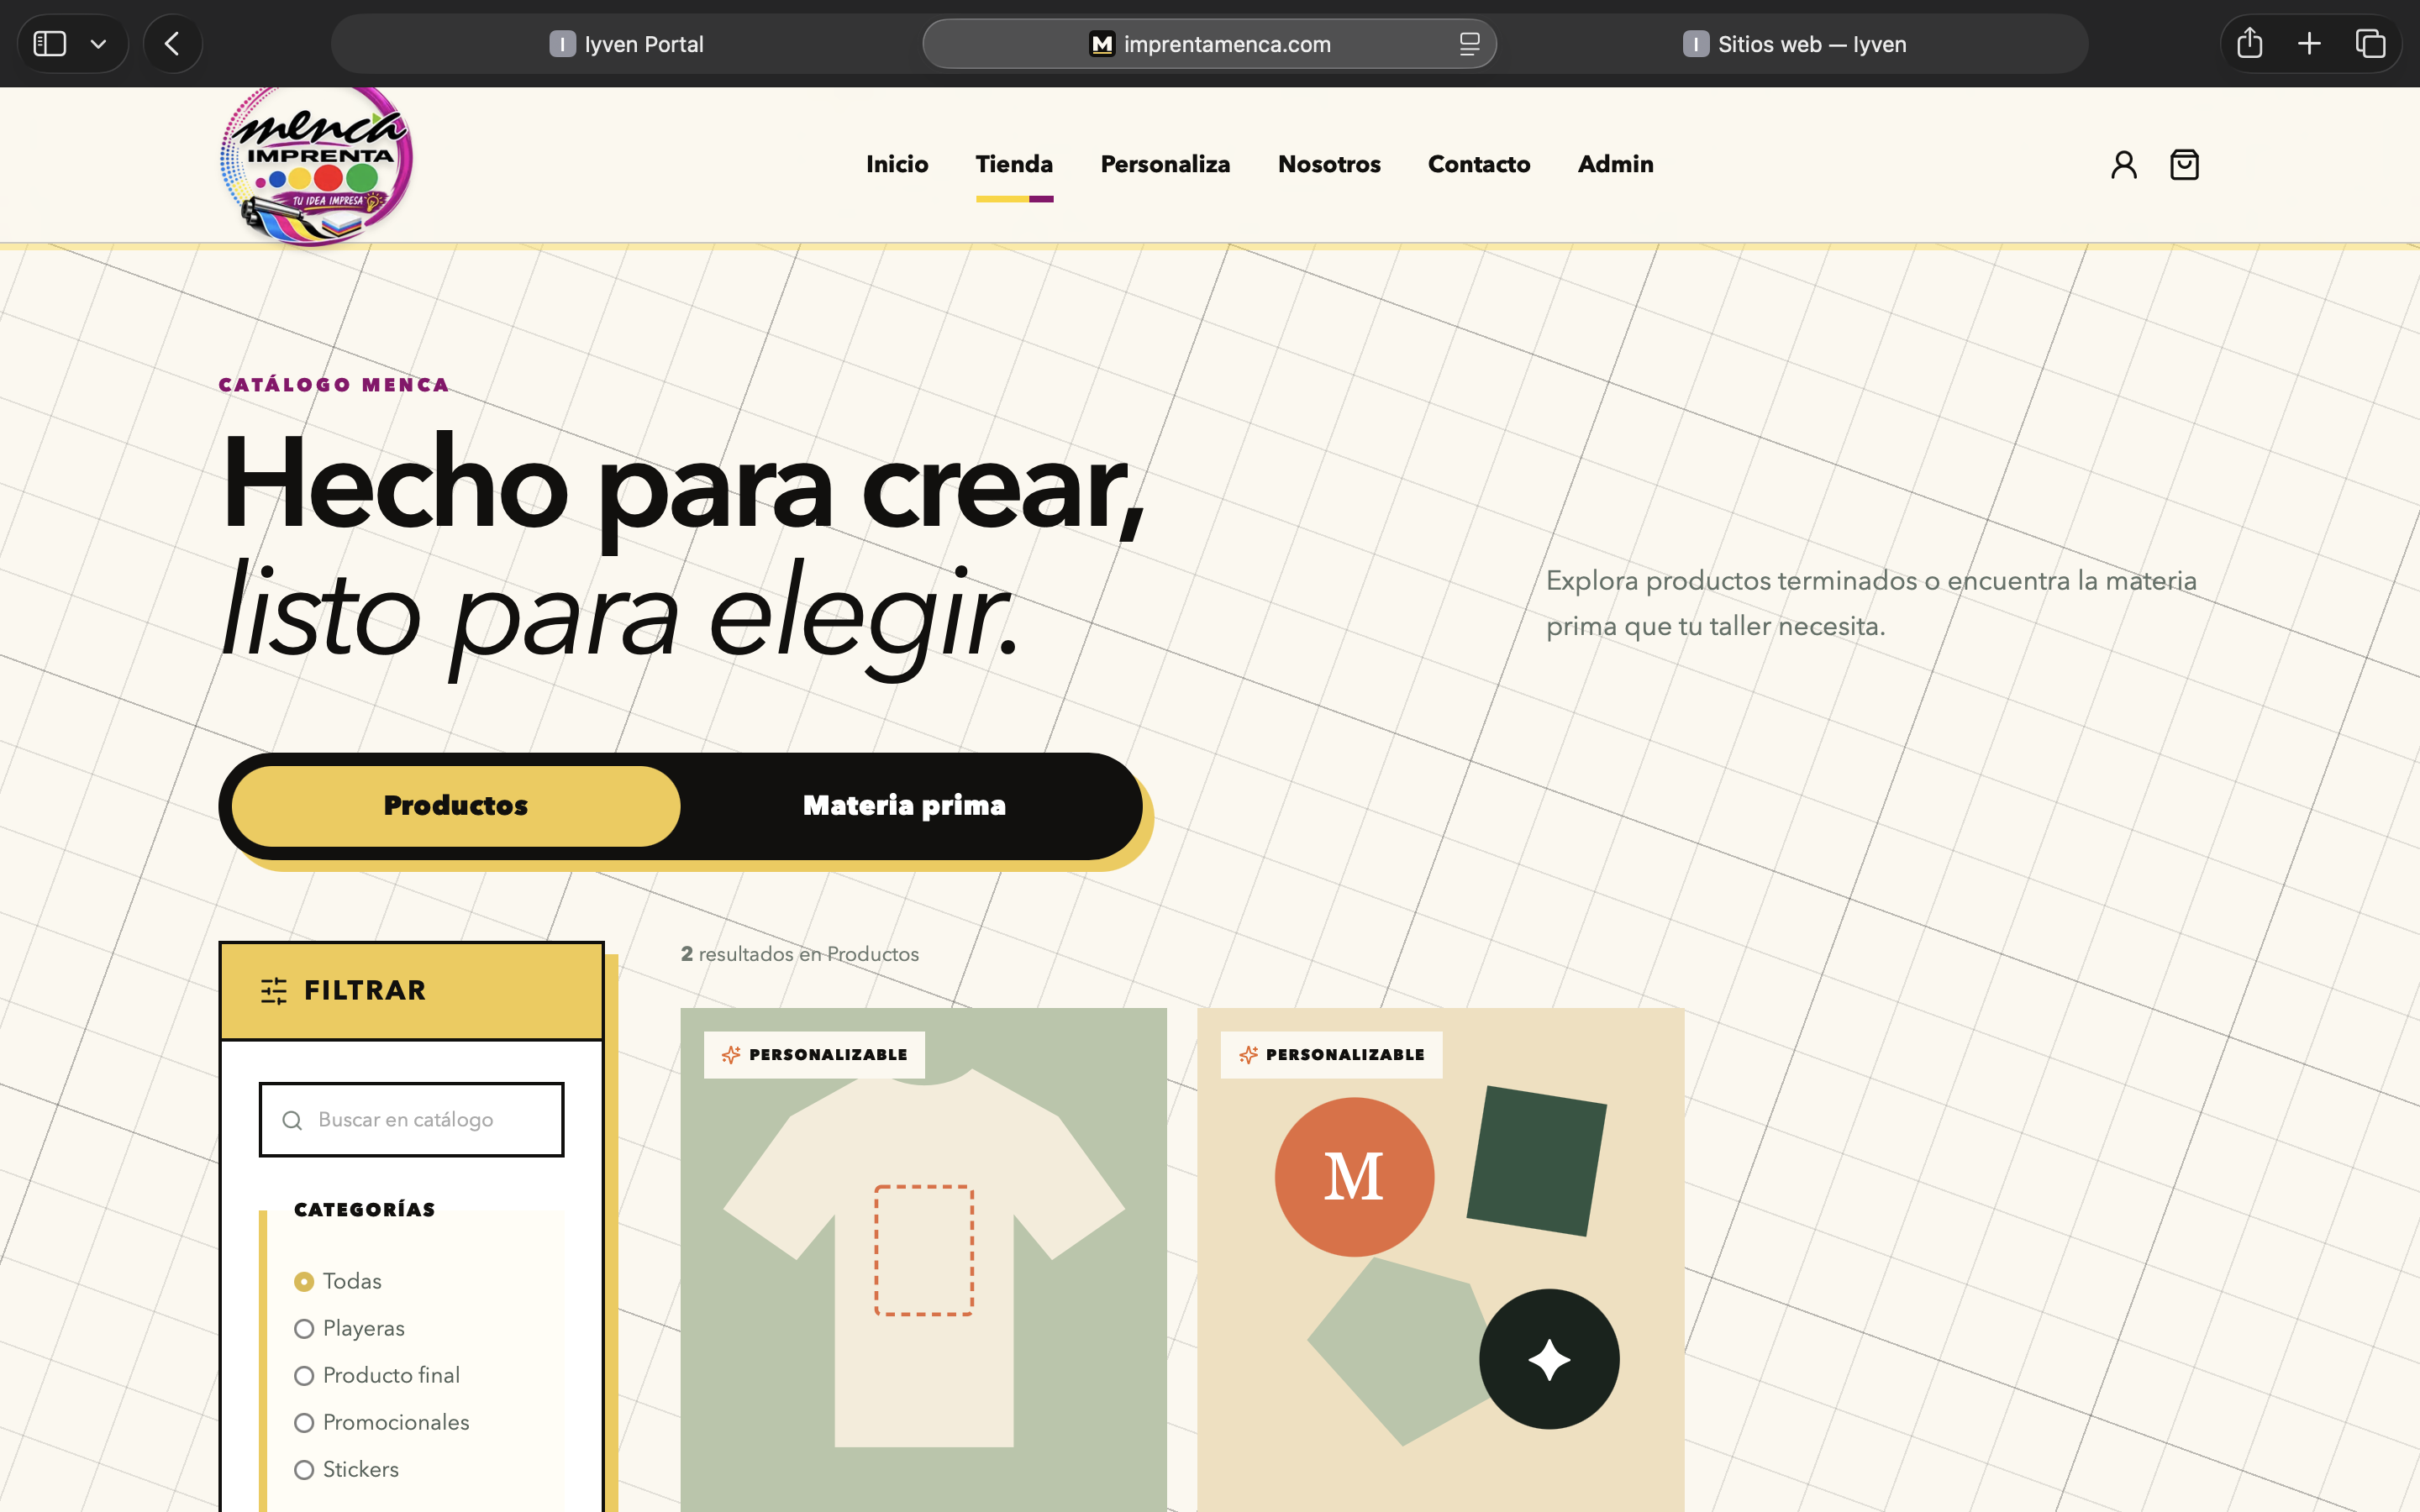The width and height of the screenshot is (2420, 1512).
Task: Click PERSONALIZABLE badge on t-shirt card
Action: tap(814, 1055)
